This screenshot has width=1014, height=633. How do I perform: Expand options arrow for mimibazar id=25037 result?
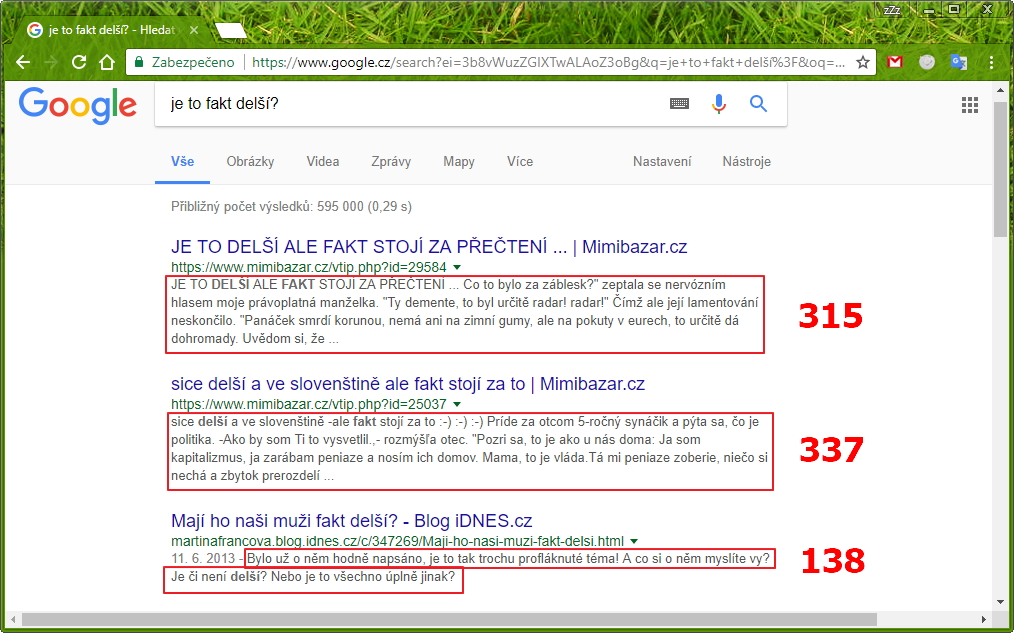coord(457,404)
